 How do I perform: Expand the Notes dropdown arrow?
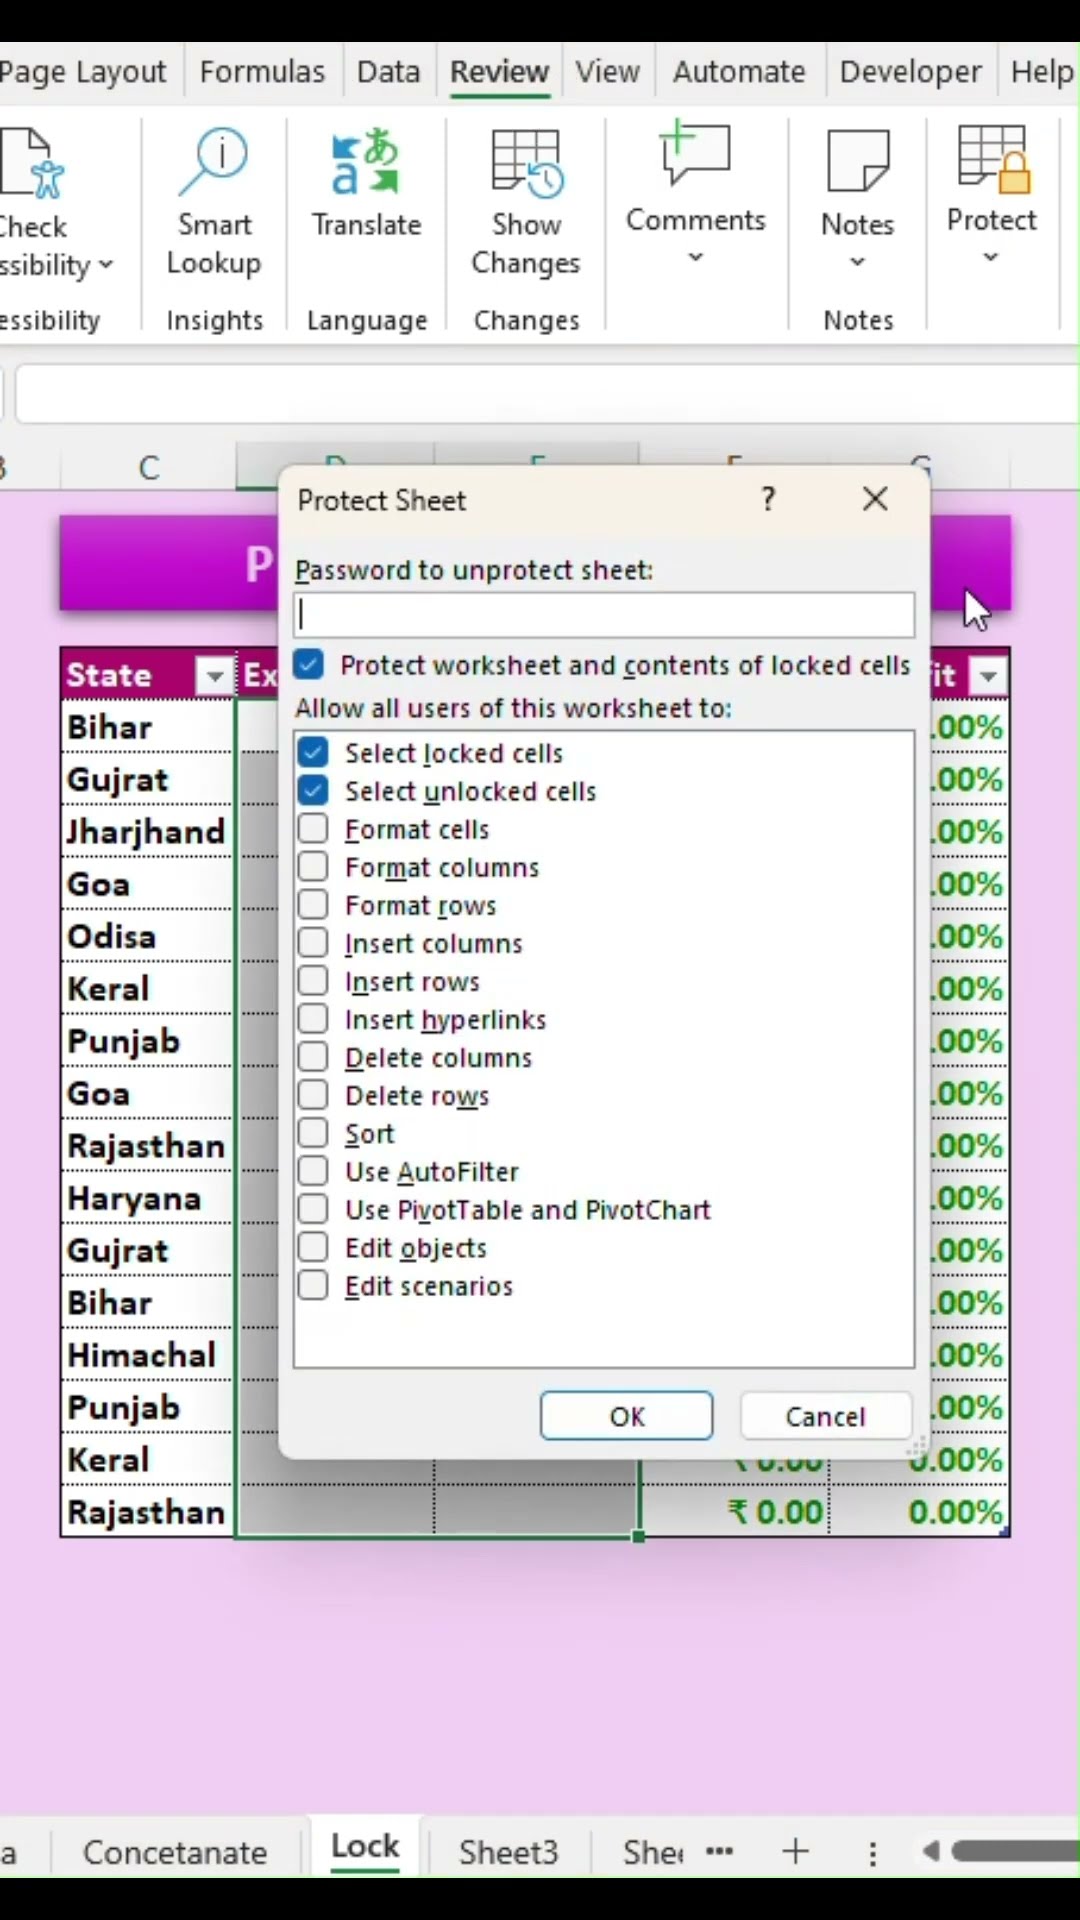click(x=857, y=262)
